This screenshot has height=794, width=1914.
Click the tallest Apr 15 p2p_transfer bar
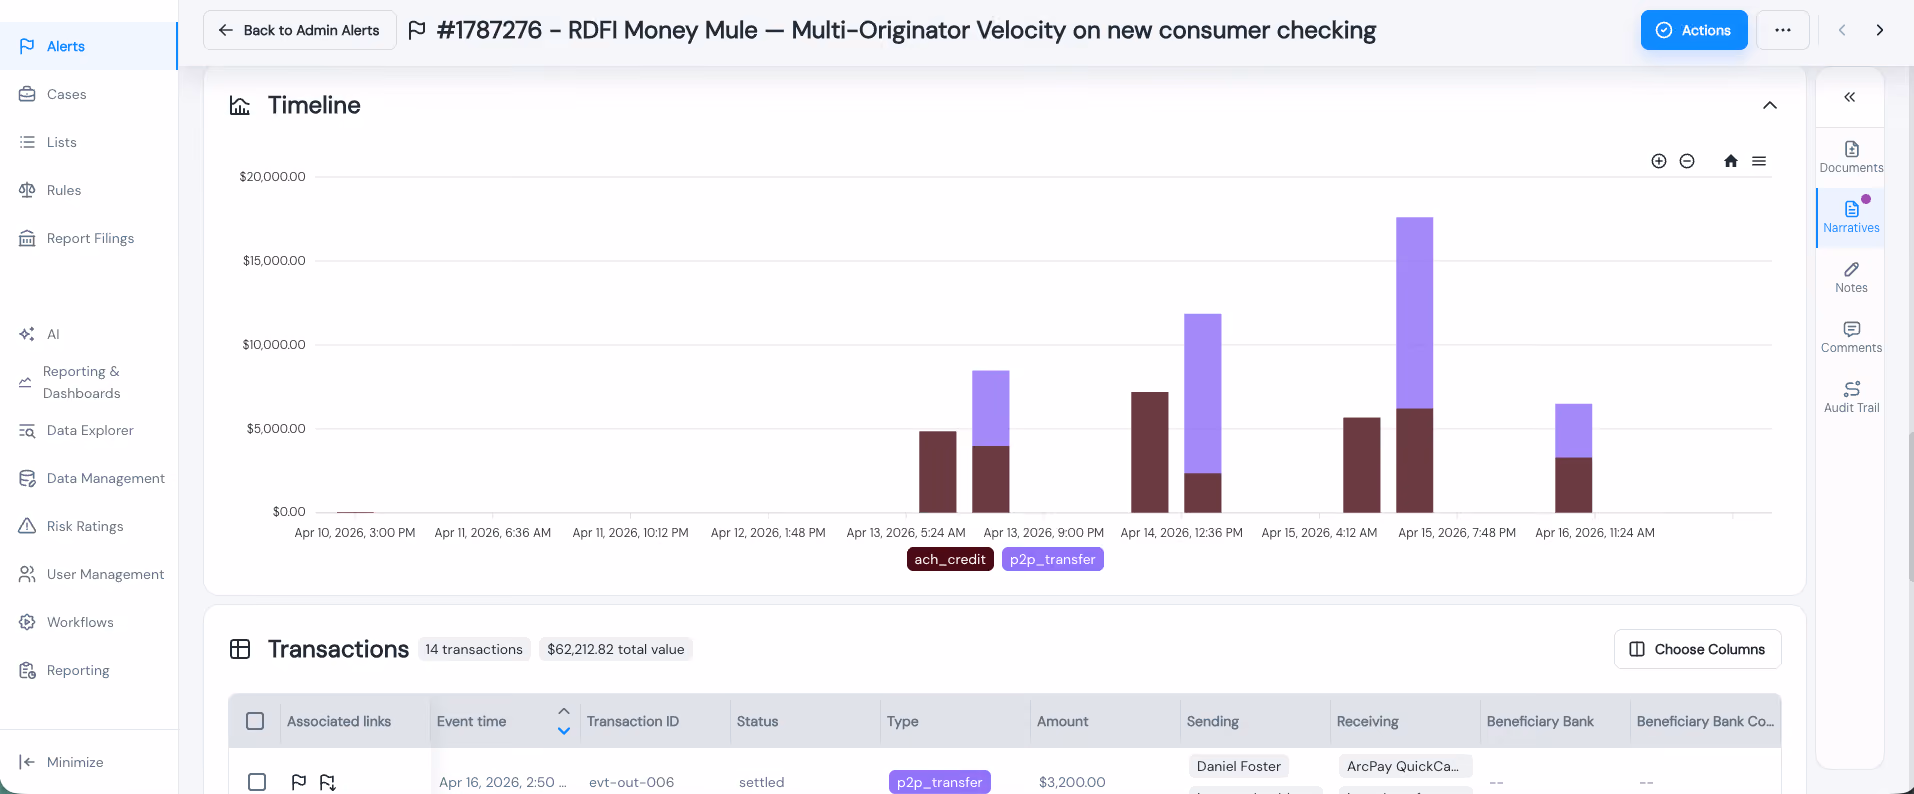coord(1414,312)
